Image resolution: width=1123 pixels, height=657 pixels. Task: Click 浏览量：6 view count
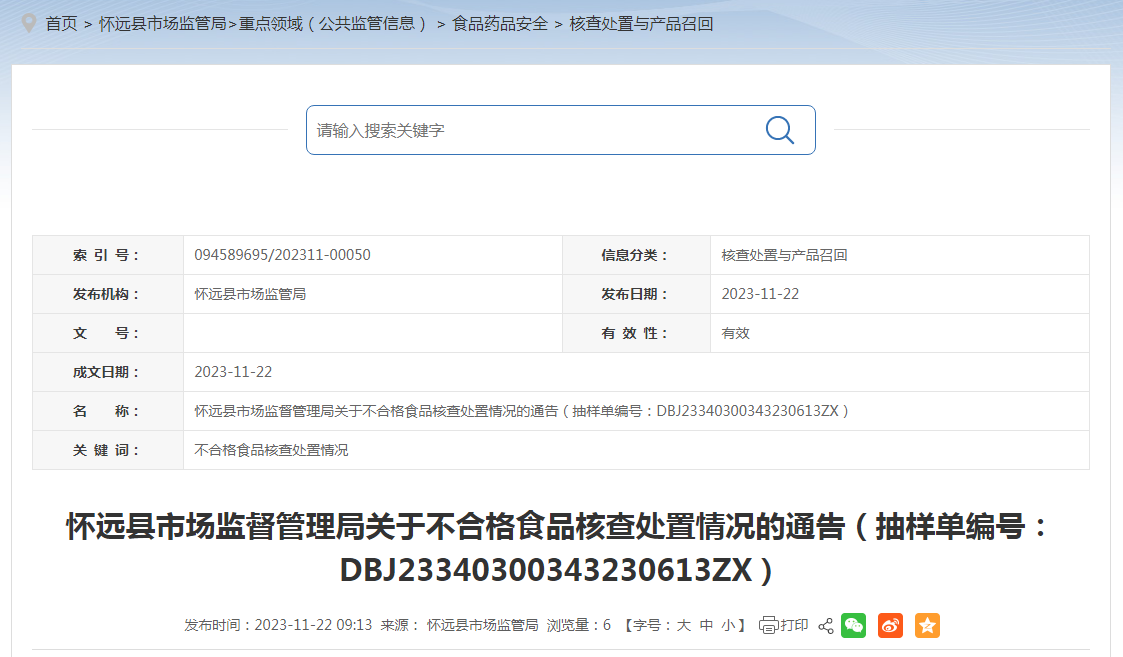579,625
